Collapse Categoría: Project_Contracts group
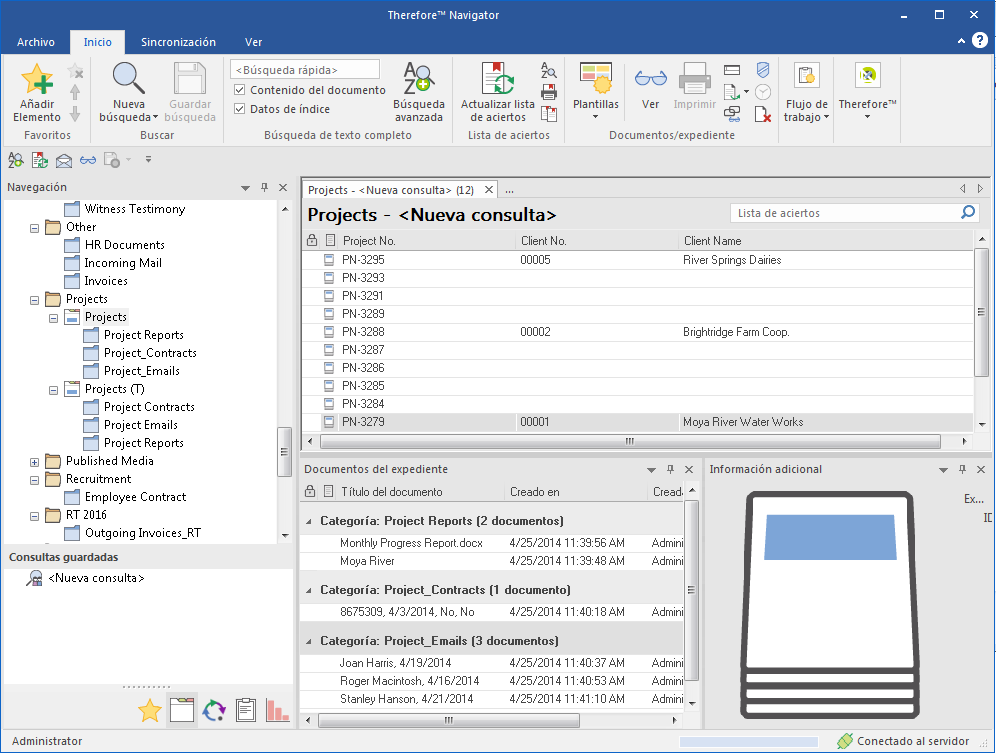Image resolution: width=996 pixels, height=754 pixels. click(309, 591)
